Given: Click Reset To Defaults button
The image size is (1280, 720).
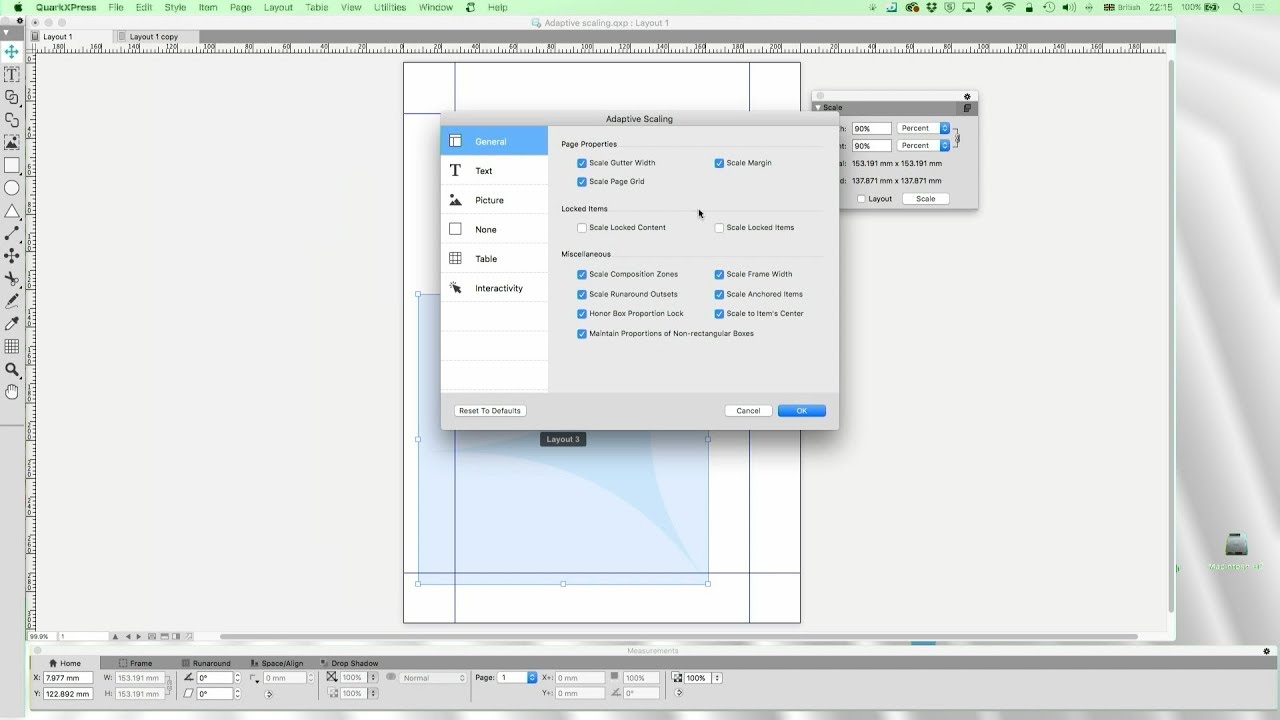Looking at the screenshot, I should [490, 411].
